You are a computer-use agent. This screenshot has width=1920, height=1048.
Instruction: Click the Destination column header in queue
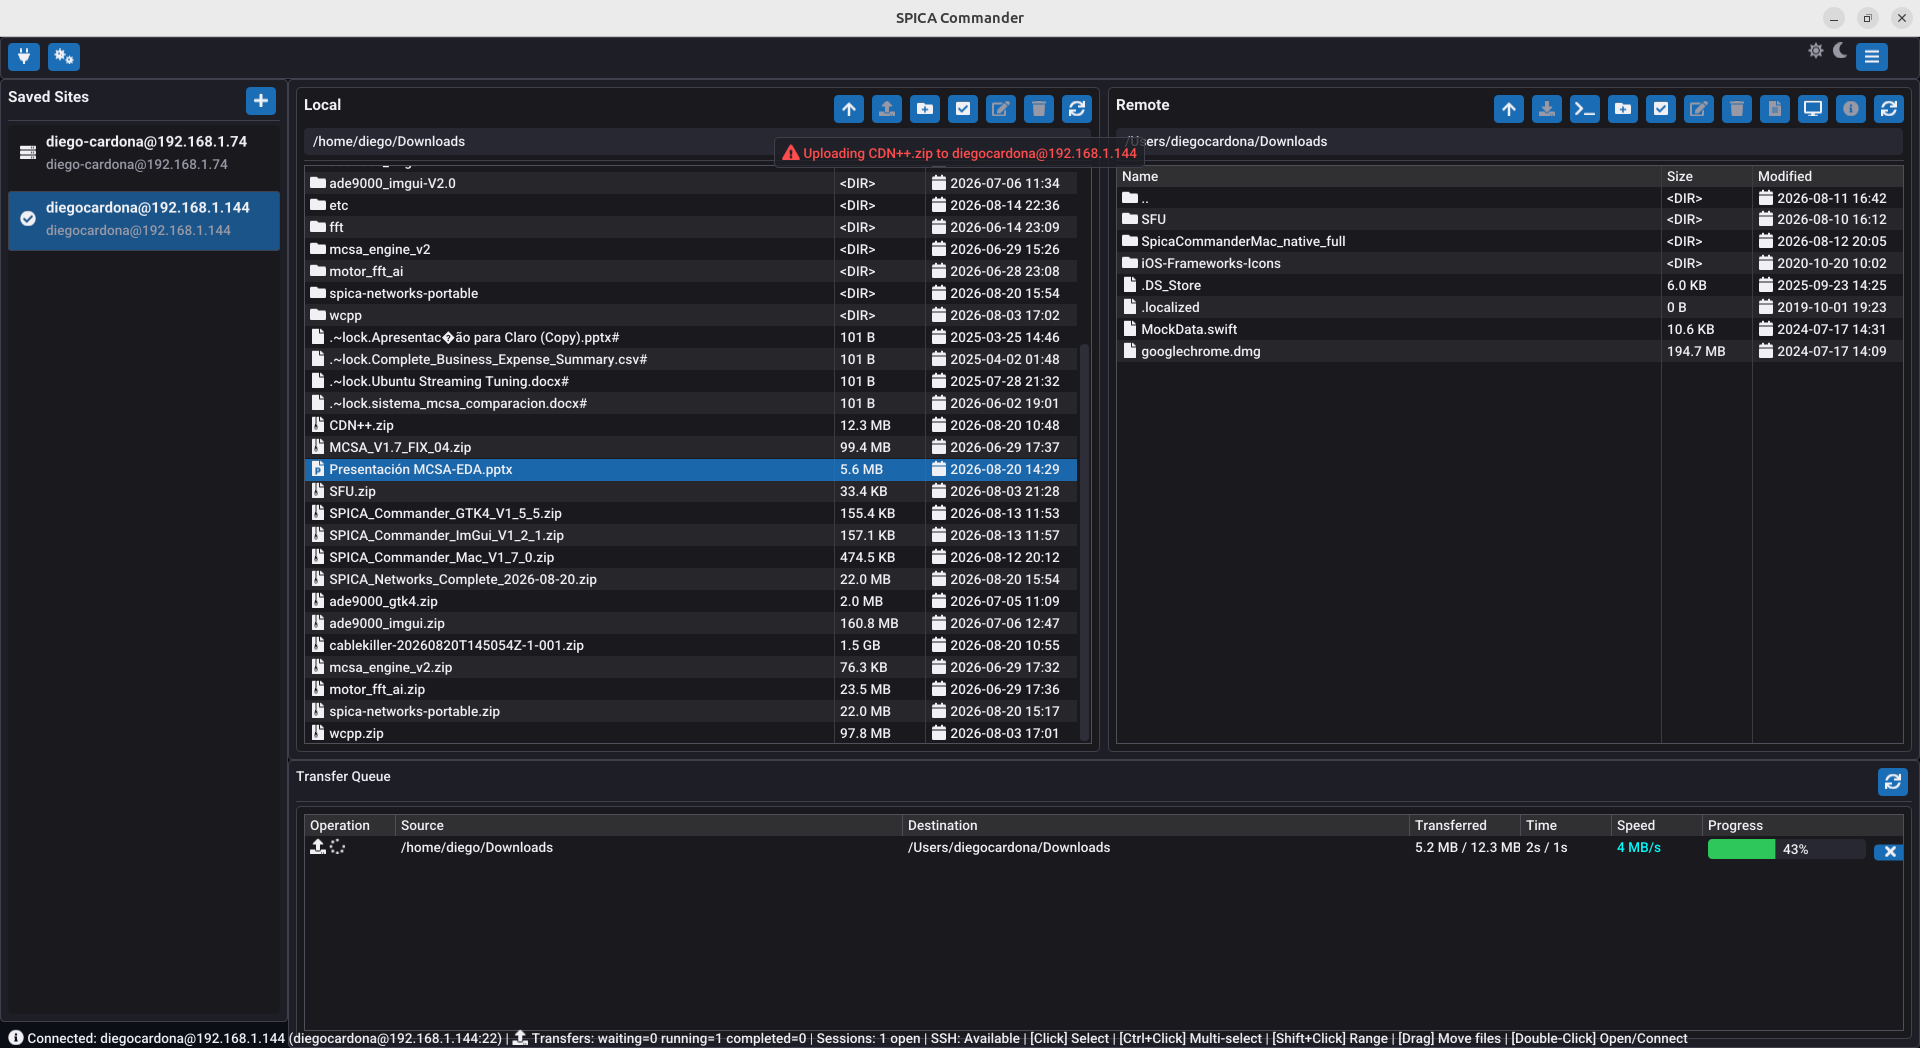coord(1155,825)
